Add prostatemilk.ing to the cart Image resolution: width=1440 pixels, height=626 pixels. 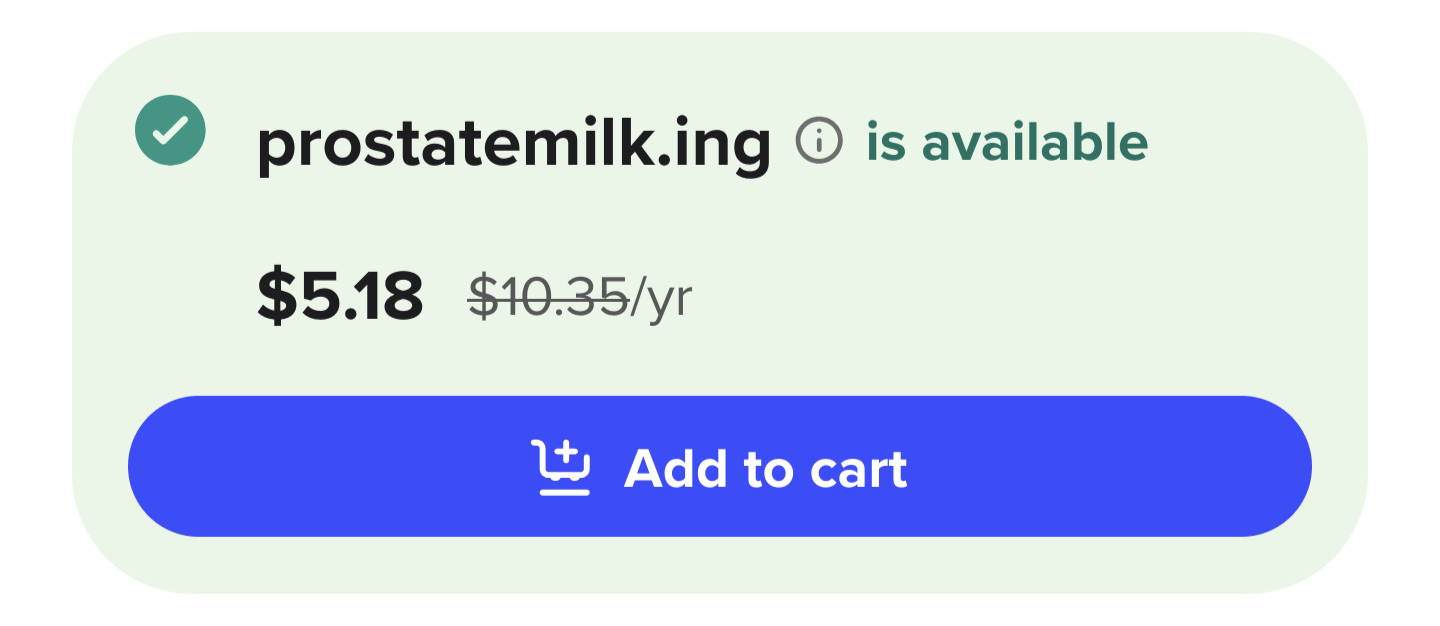719,466
